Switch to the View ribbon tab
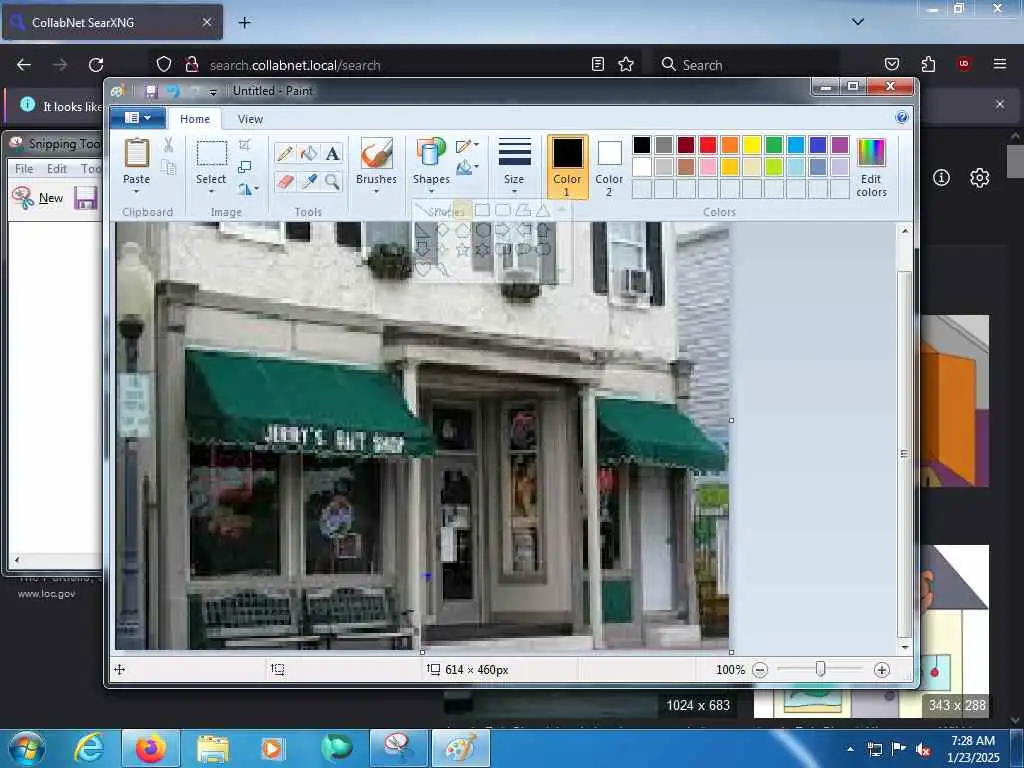 coord(250,119)
